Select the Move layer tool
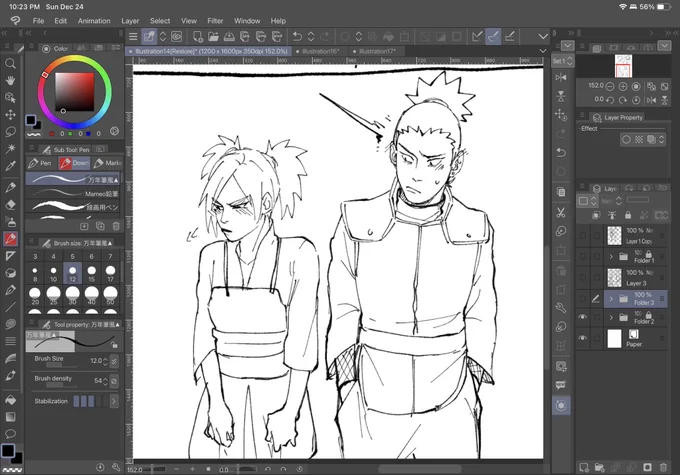 10,115
